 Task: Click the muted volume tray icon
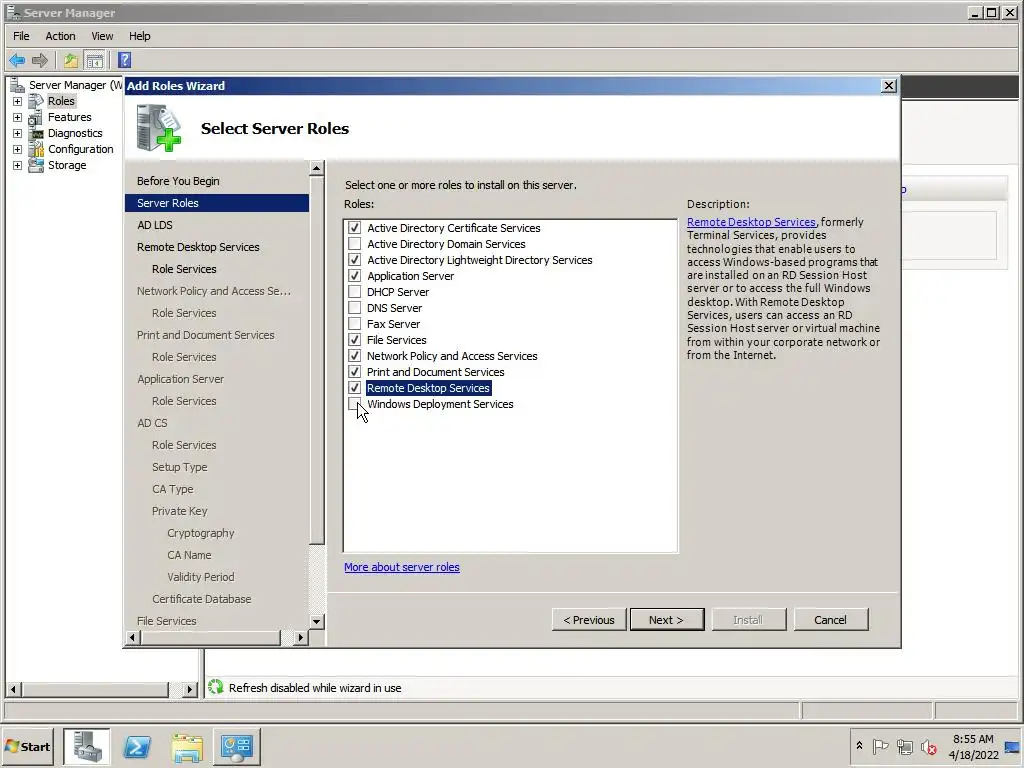click(x=929, y=746)
